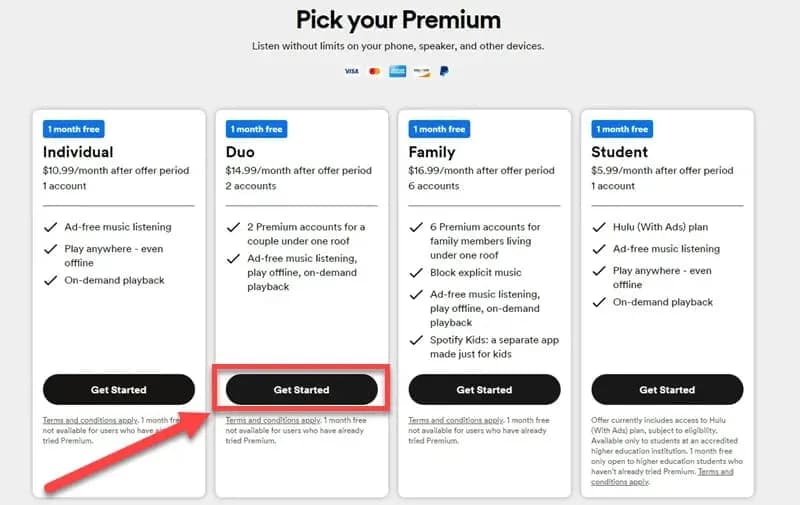Click the Duo plan's 1 month free badge
800x505 pixels.
[x=257, y=129]
